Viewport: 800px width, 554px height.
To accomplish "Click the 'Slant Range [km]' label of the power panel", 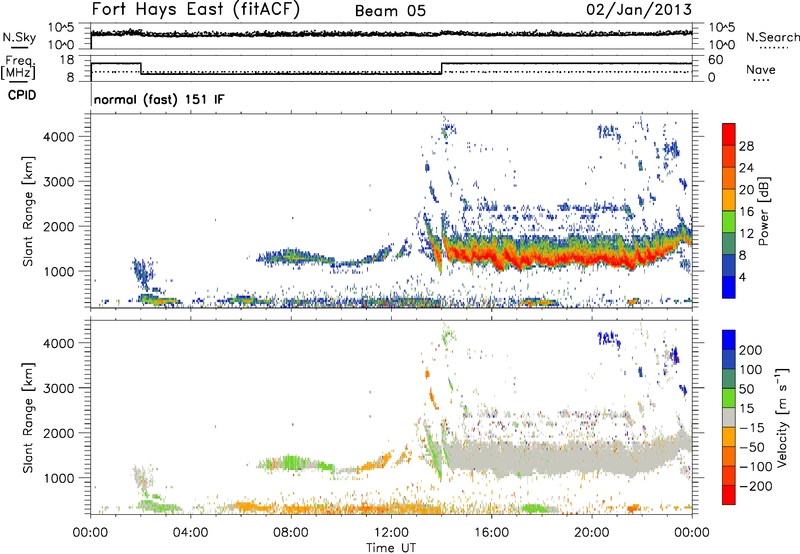I will click(x=28, y=211).
